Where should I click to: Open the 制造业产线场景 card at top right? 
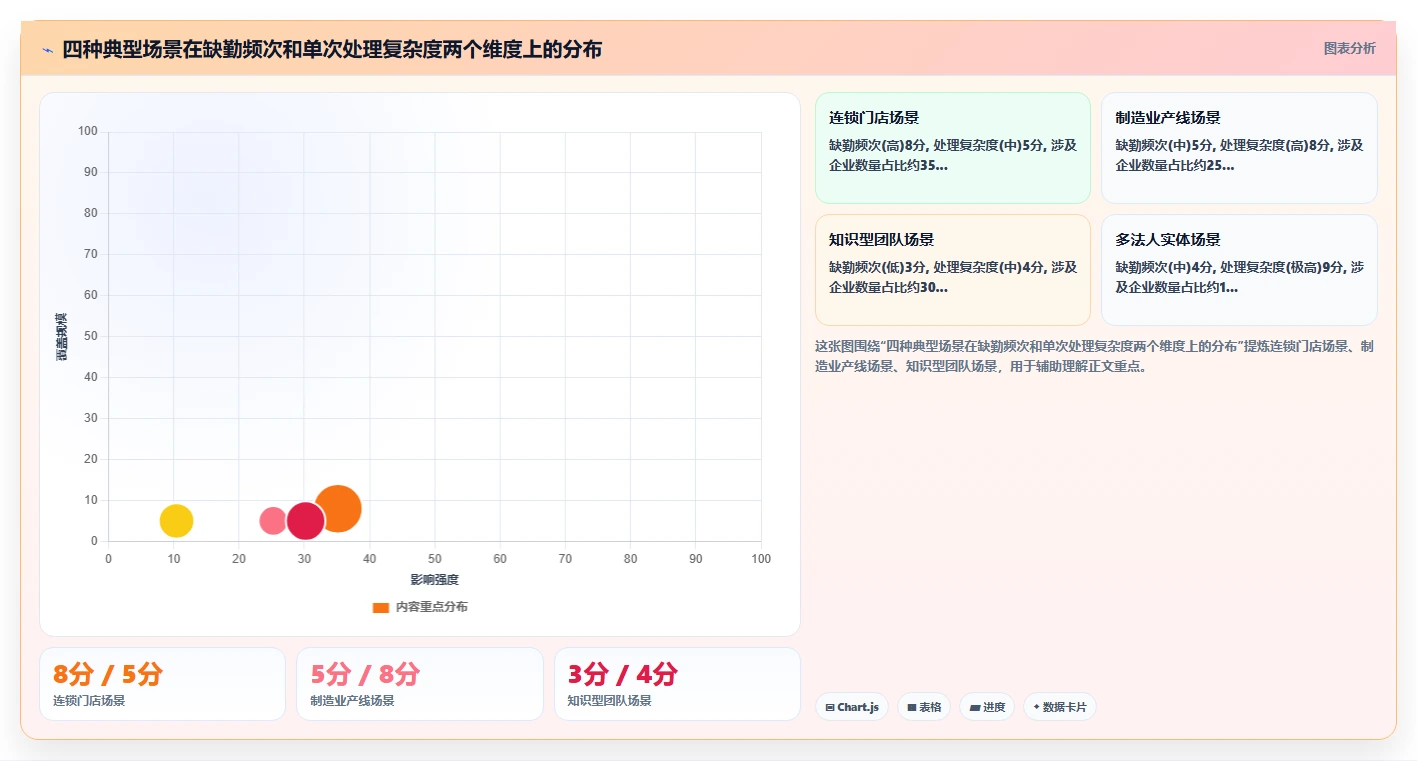click(x=1239, y=148)
